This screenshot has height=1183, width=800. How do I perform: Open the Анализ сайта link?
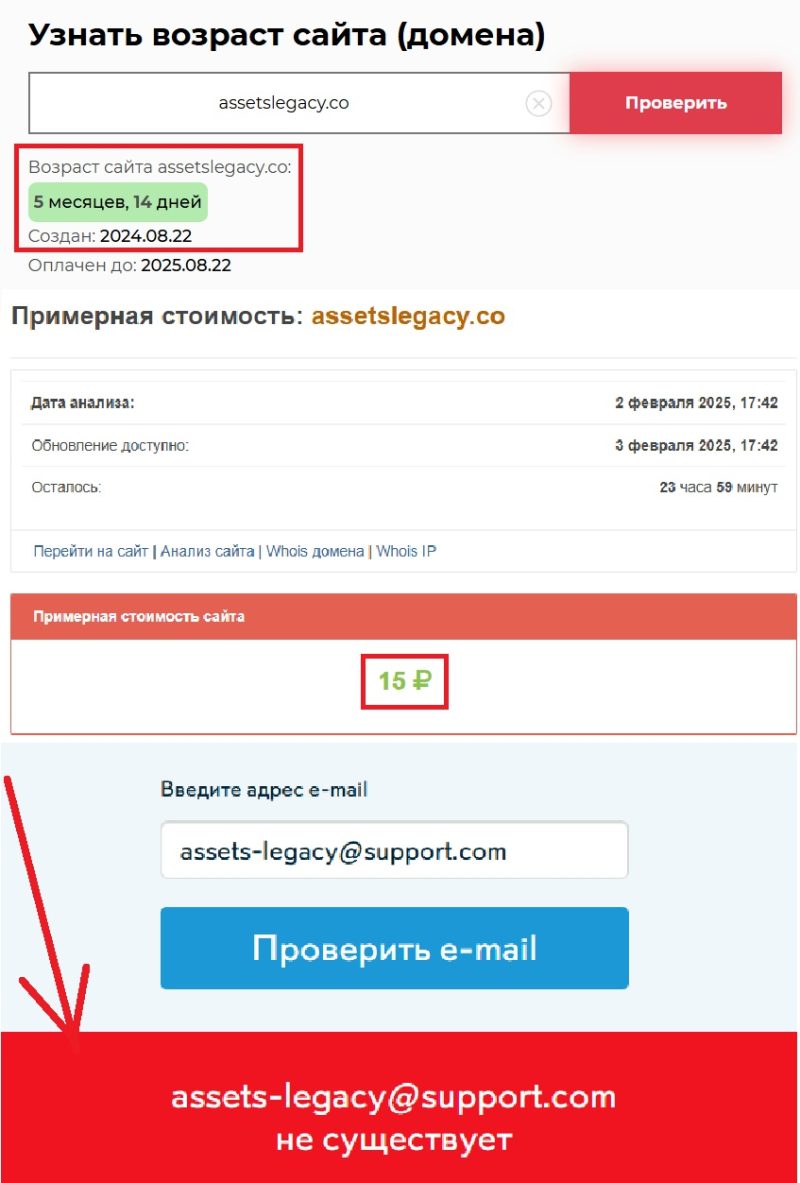tap(207, 552)
